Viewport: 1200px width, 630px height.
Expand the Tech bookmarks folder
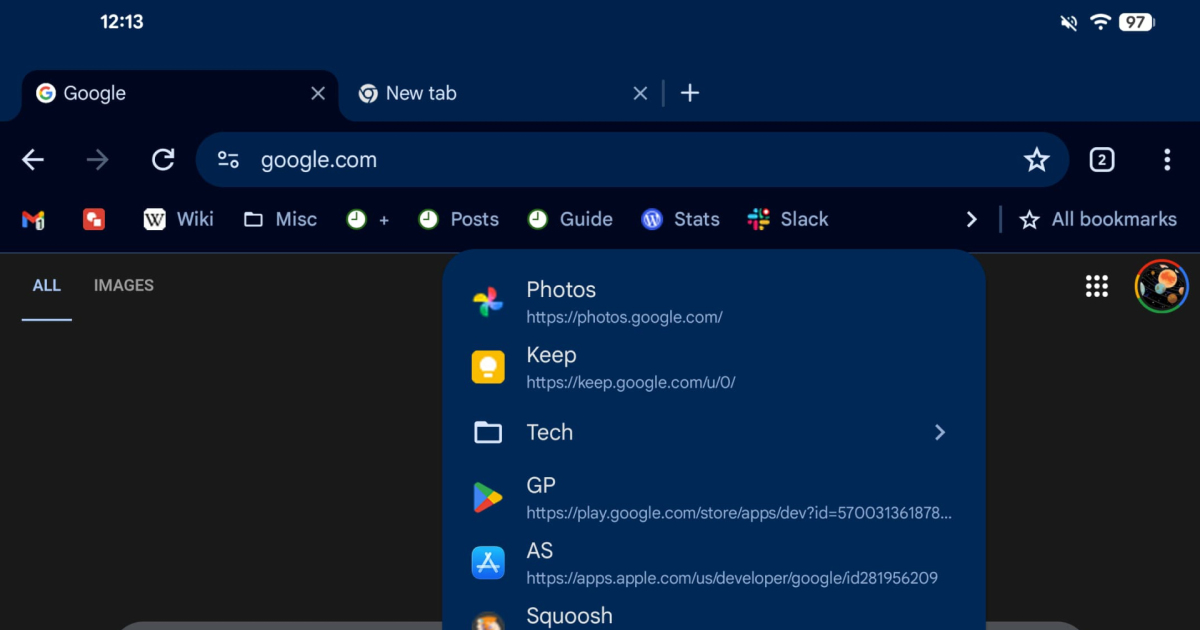pyautogui.click(x=712, y=432)
